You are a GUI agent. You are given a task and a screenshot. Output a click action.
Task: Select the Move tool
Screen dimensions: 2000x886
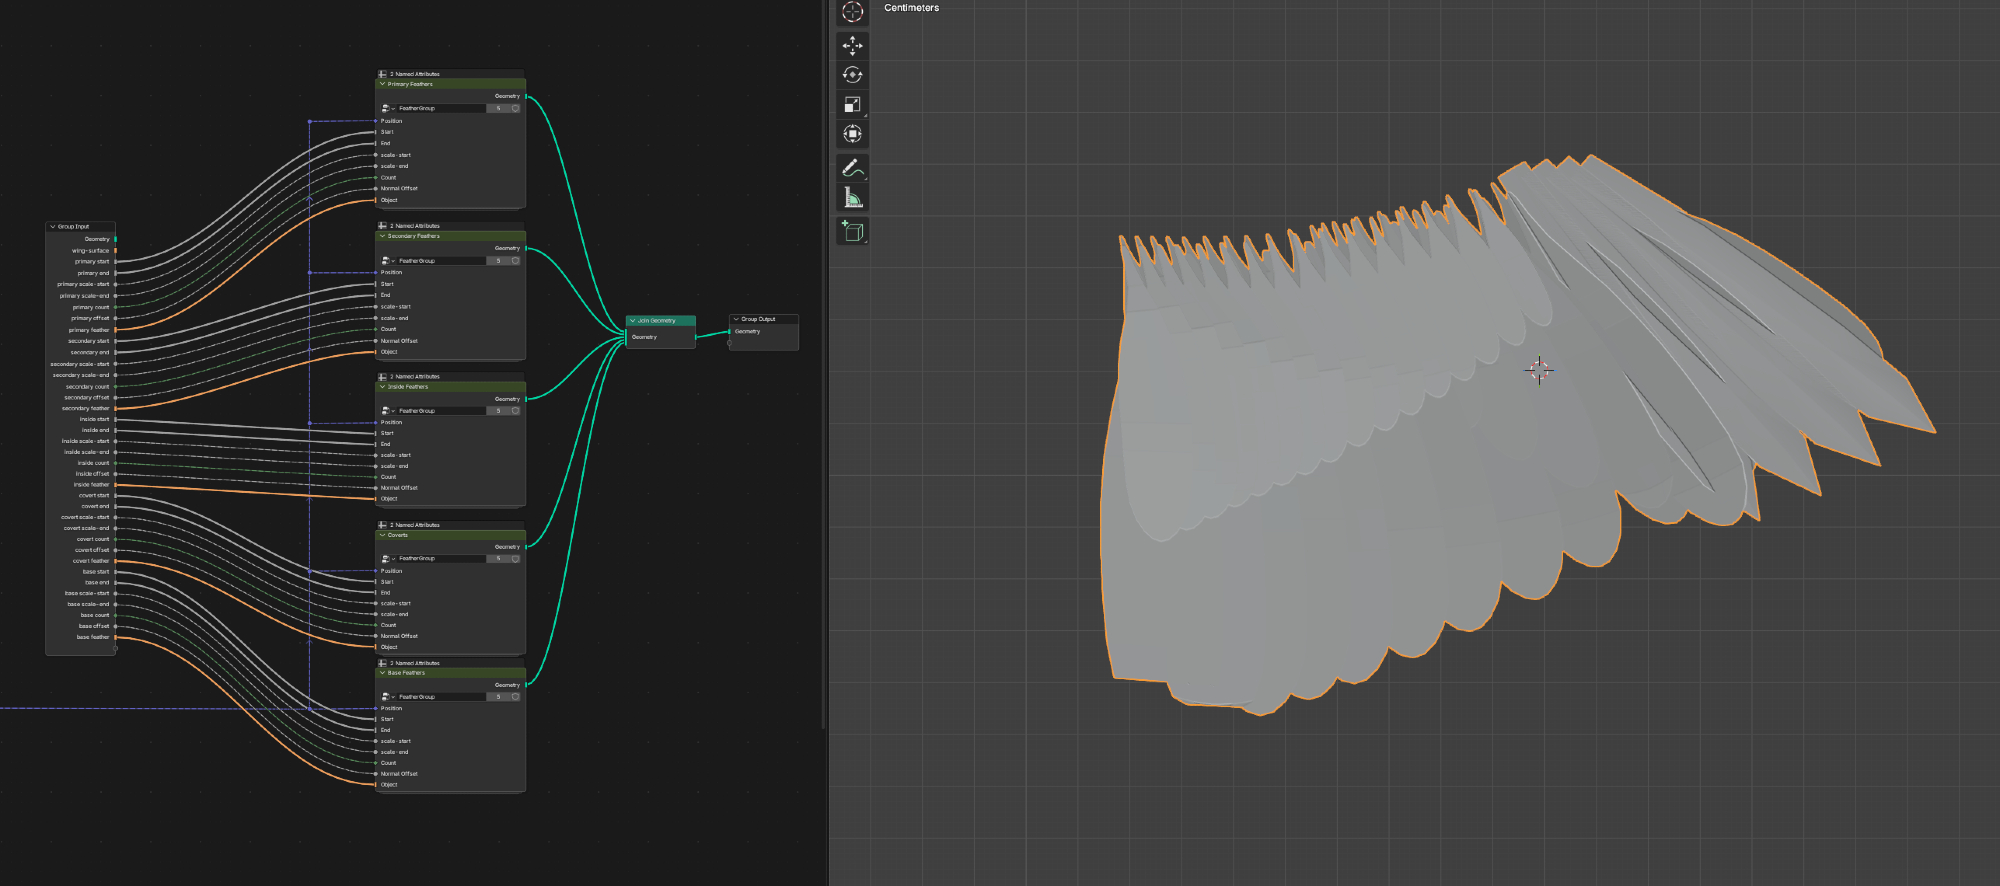pyautogui.click(x=852, y=45)
